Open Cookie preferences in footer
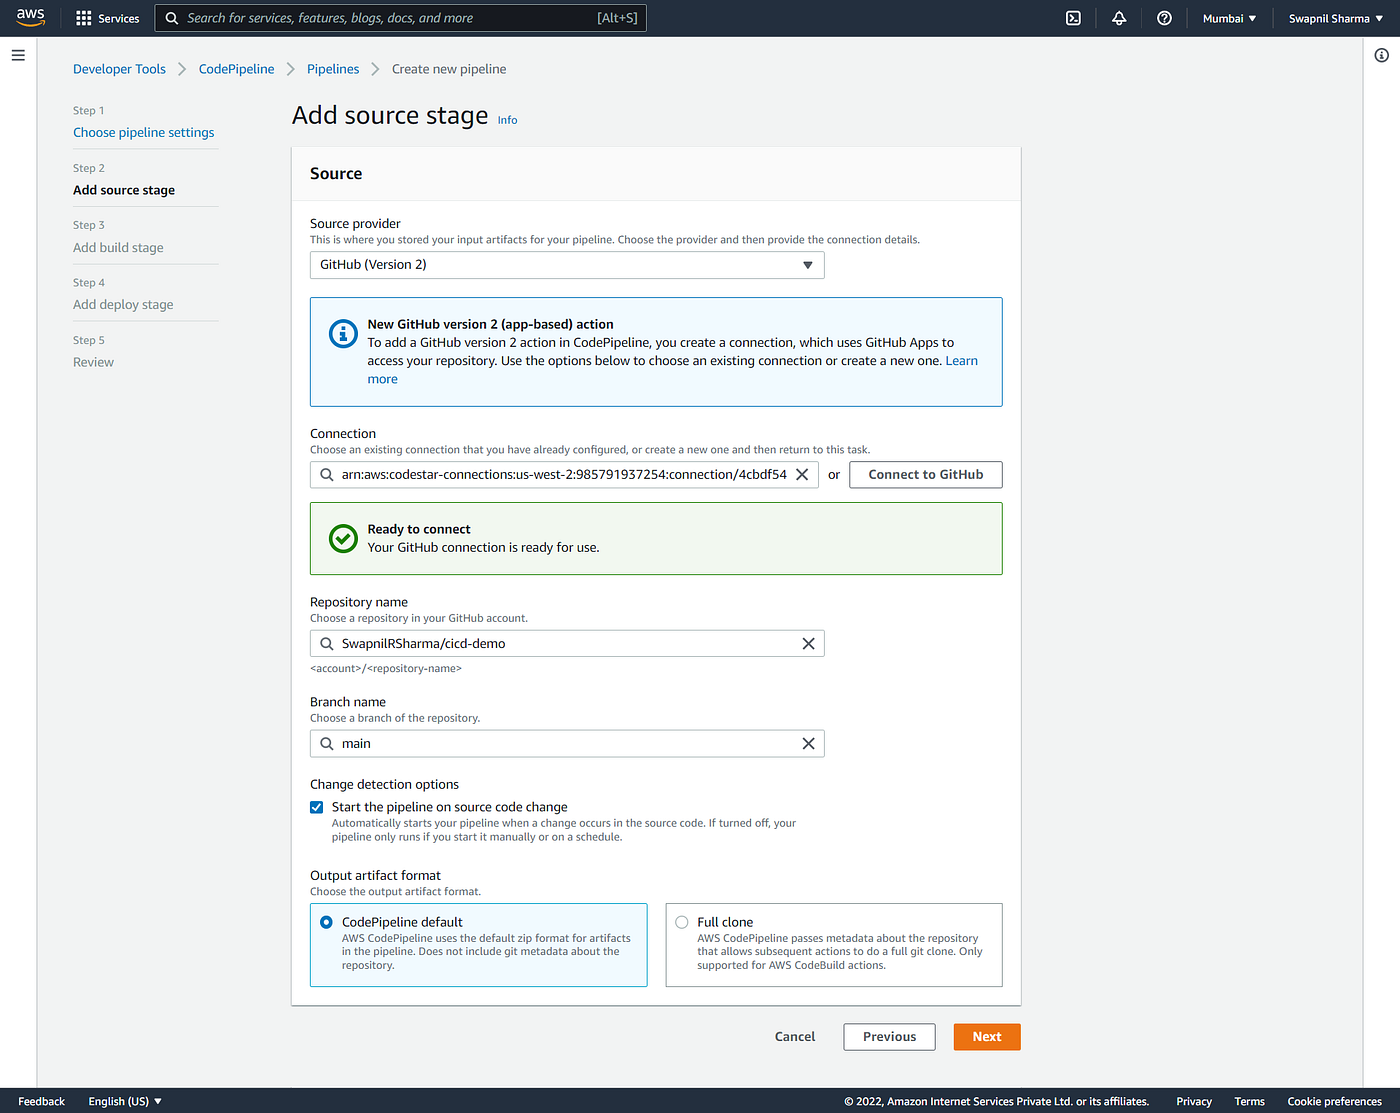Image resolution: width=1400 pixels, height=1113 pixels. tap(1334, 1101)
